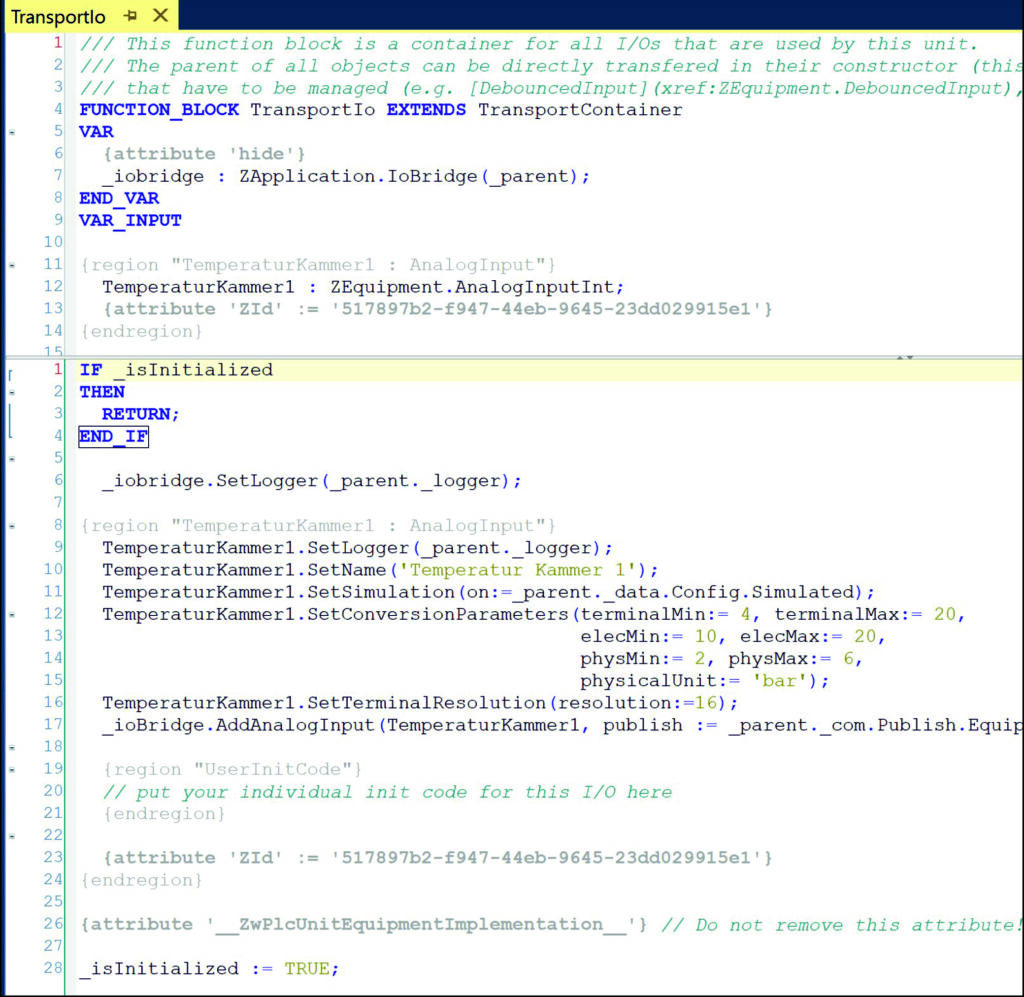
Task: Click TemperaturKammer1.SetLogger call
Action: tap(357, 548)
